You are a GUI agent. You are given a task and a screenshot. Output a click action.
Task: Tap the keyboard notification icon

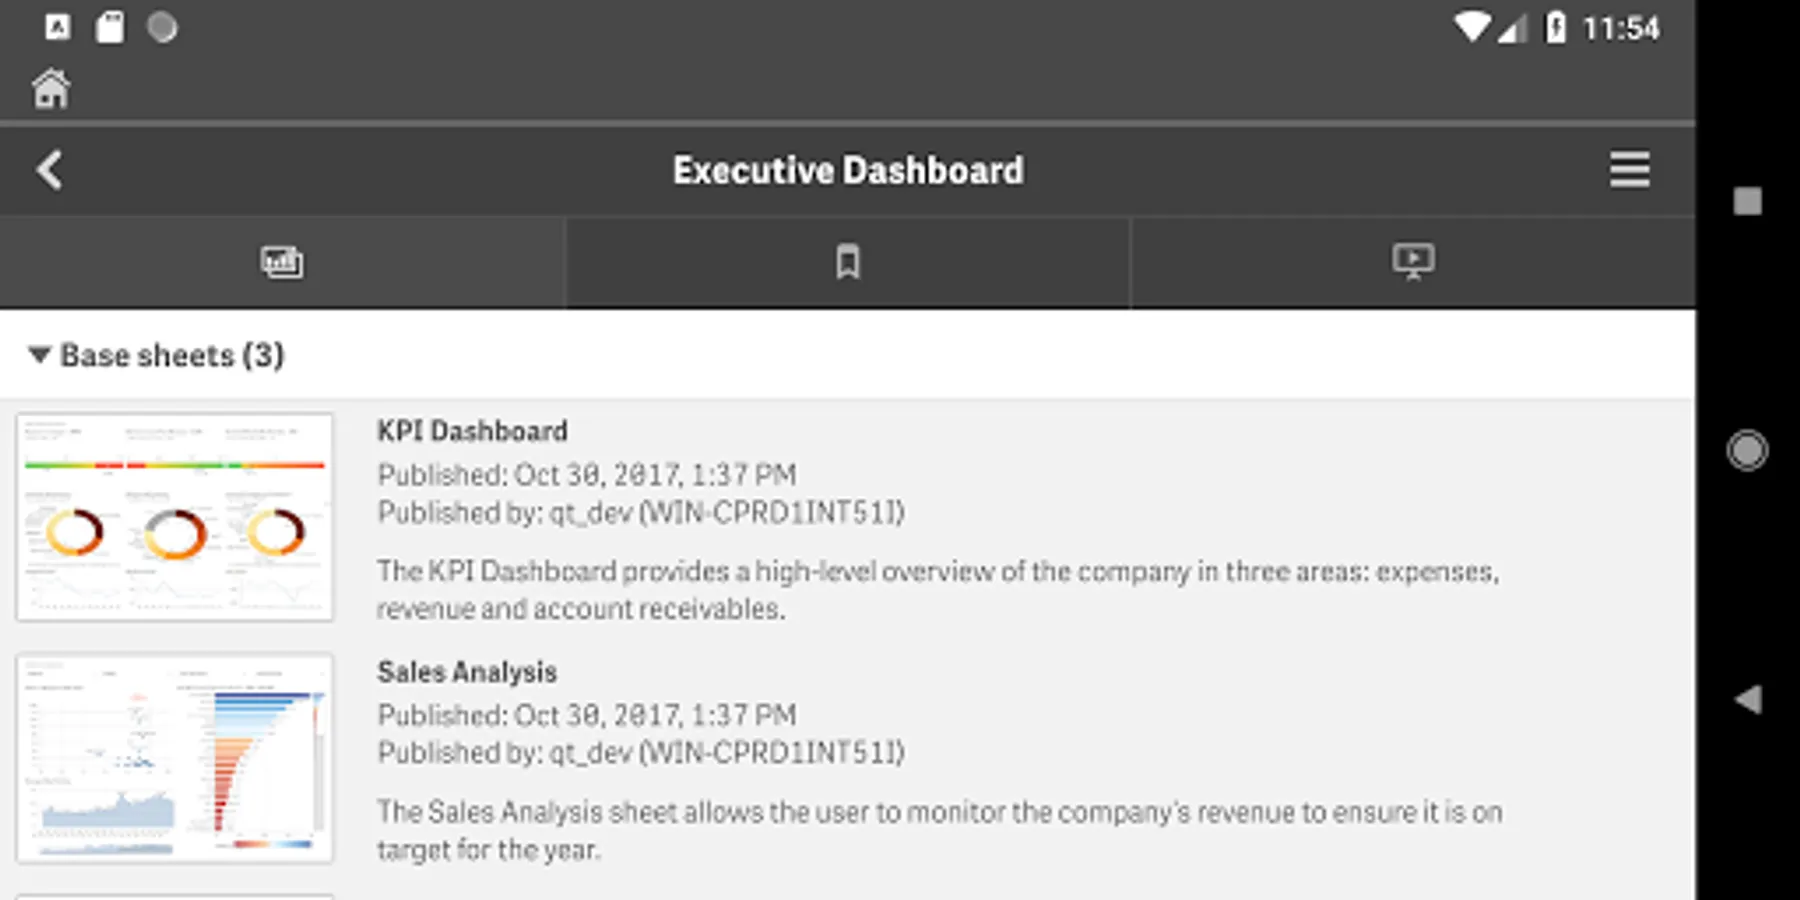coord(58,27)
